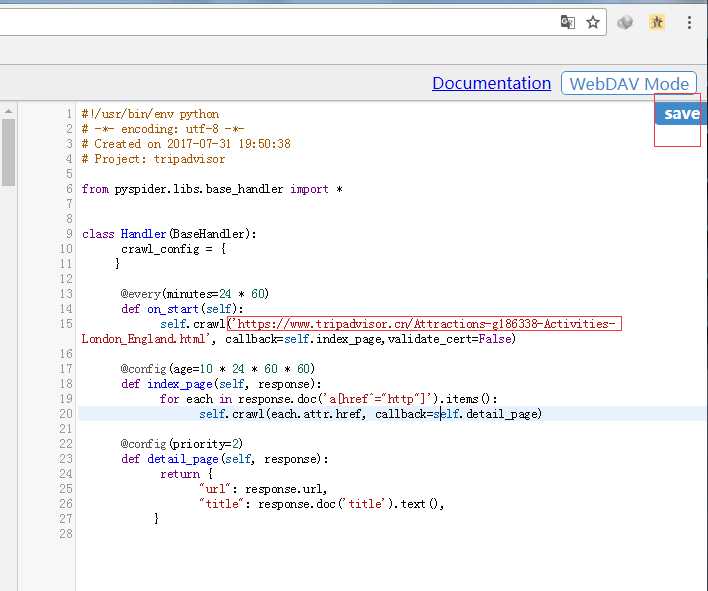Click line number 28 in the gutter
Screen dimensions: 708x591
(x=65, y=534)
